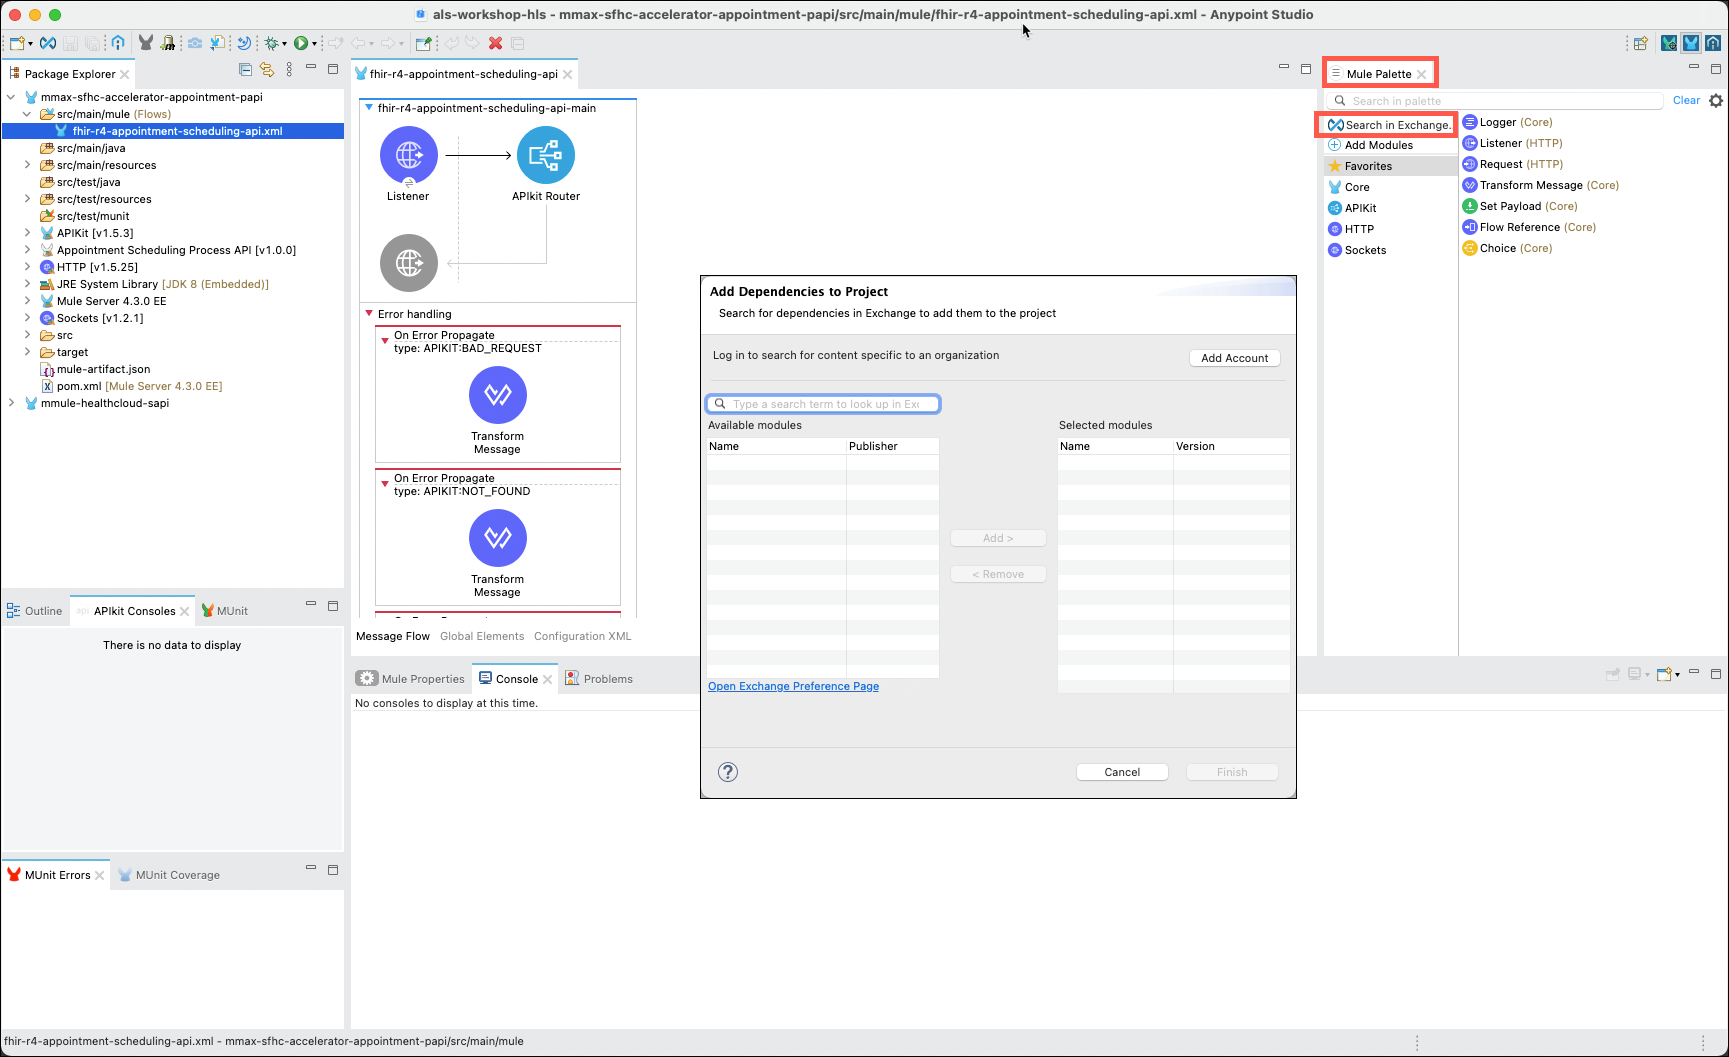Select APIKit category in Mule Palette

pyautogui.click(x=1360, y=208)
